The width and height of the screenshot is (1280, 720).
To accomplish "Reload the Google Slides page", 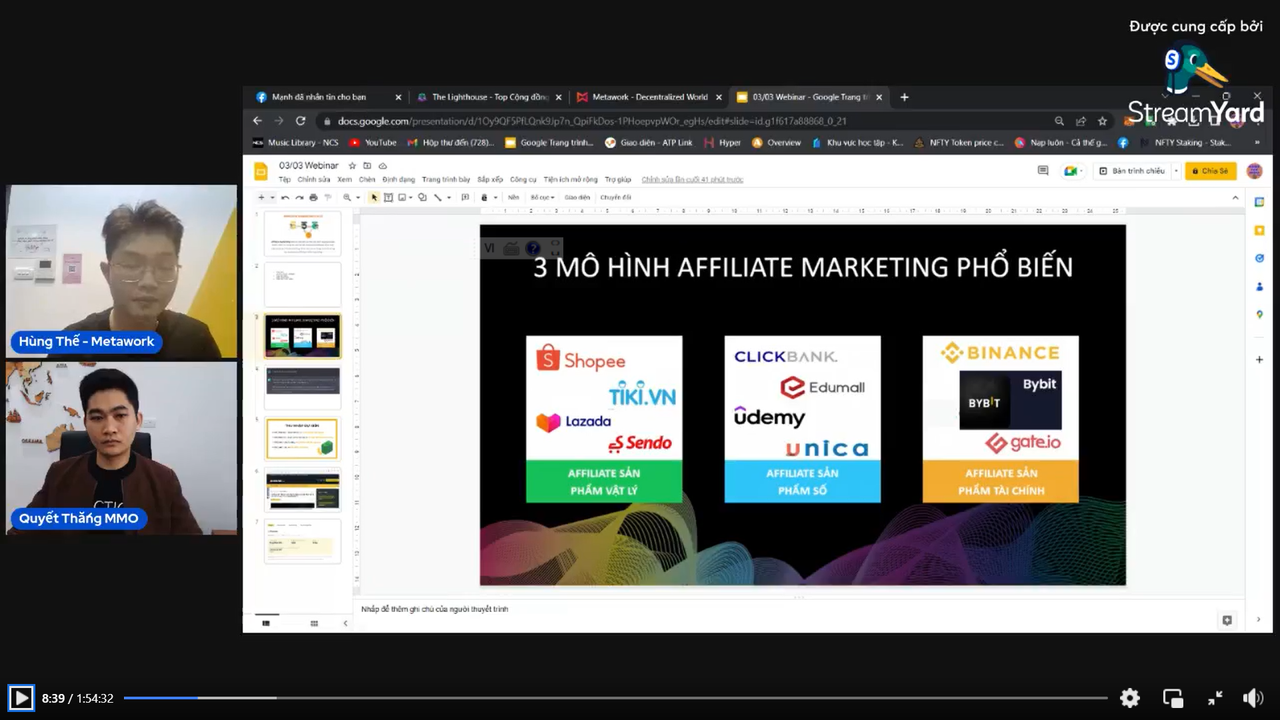I will click(x=300, y=121).
